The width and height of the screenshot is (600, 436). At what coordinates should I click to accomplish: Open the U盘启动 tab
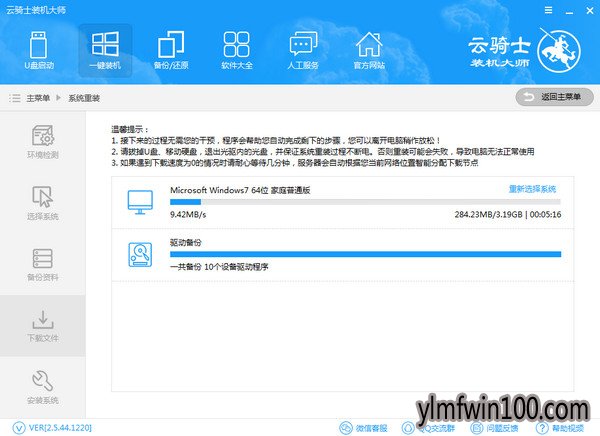point(39,51)
